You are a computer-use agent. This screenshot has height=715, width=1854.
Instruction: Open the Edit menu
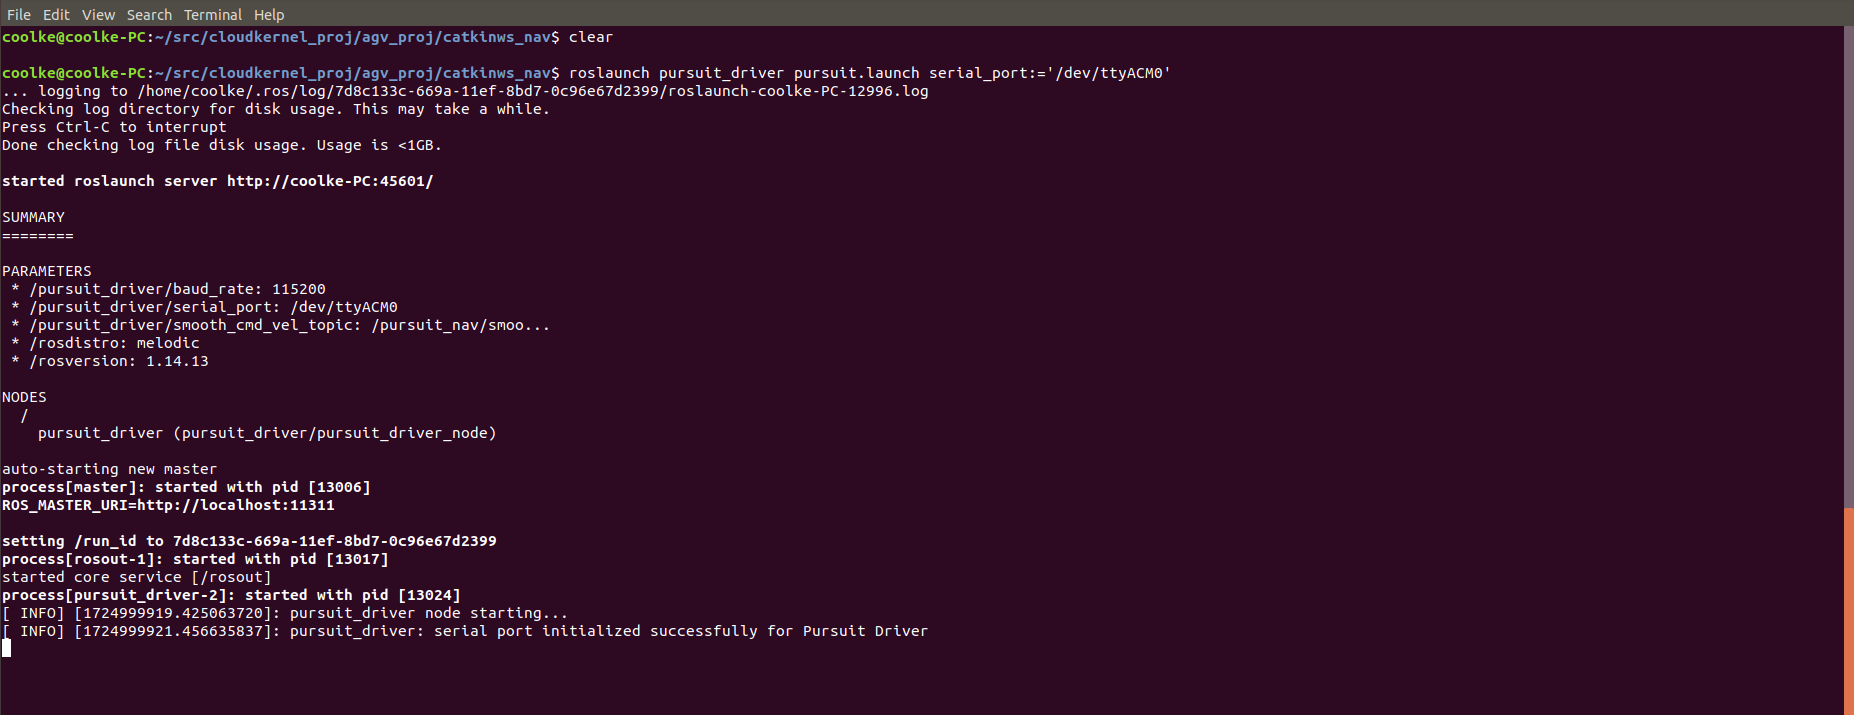[56, 14]
